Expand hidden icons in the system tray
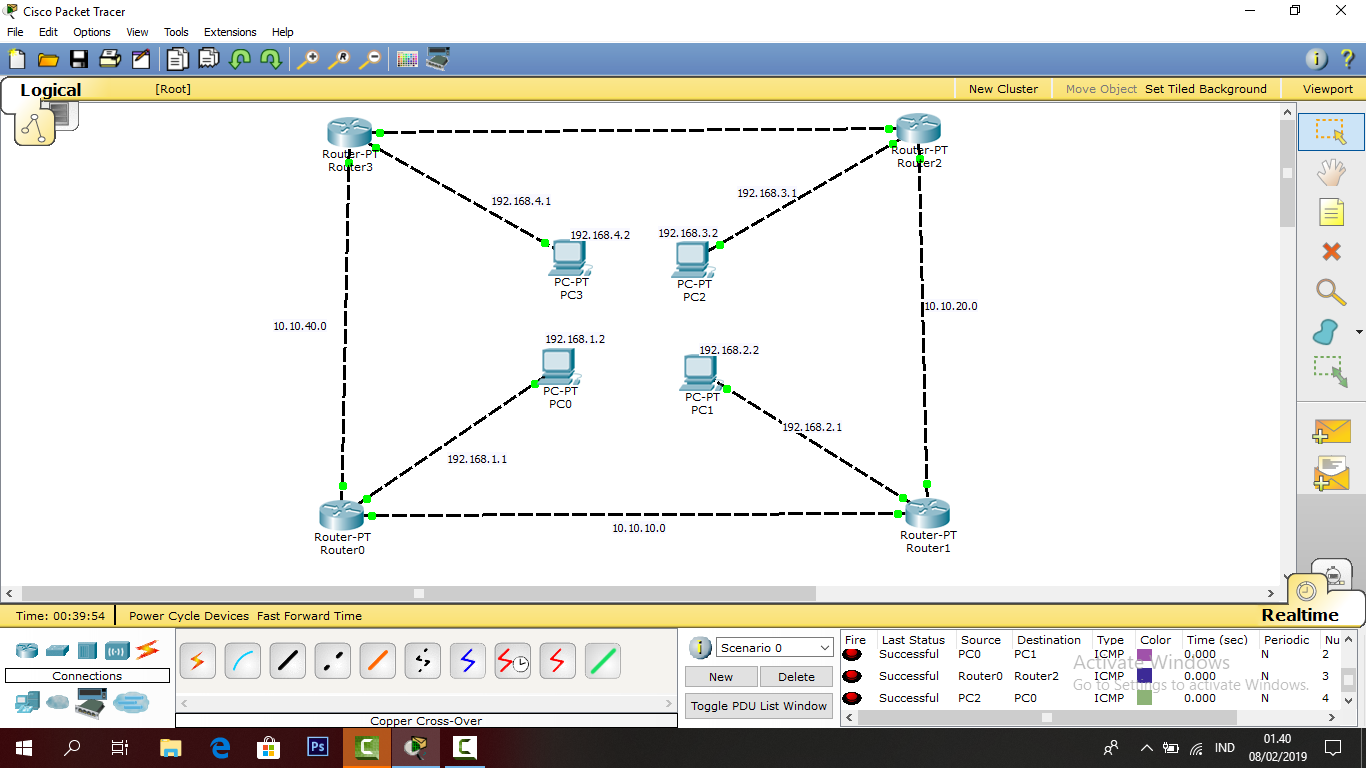 [1146, 747]
